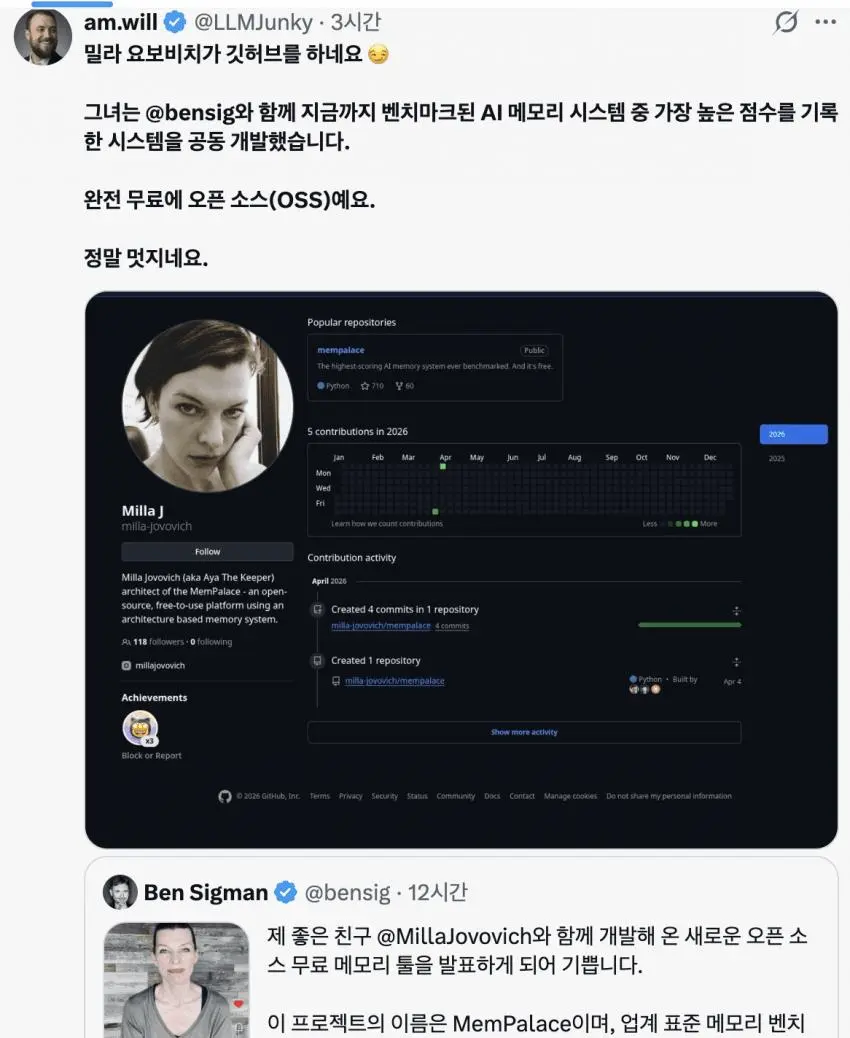The image size is (850, 1038).
Task: Expand the Created 1 repository activity entry
Action: click(737, 660)
